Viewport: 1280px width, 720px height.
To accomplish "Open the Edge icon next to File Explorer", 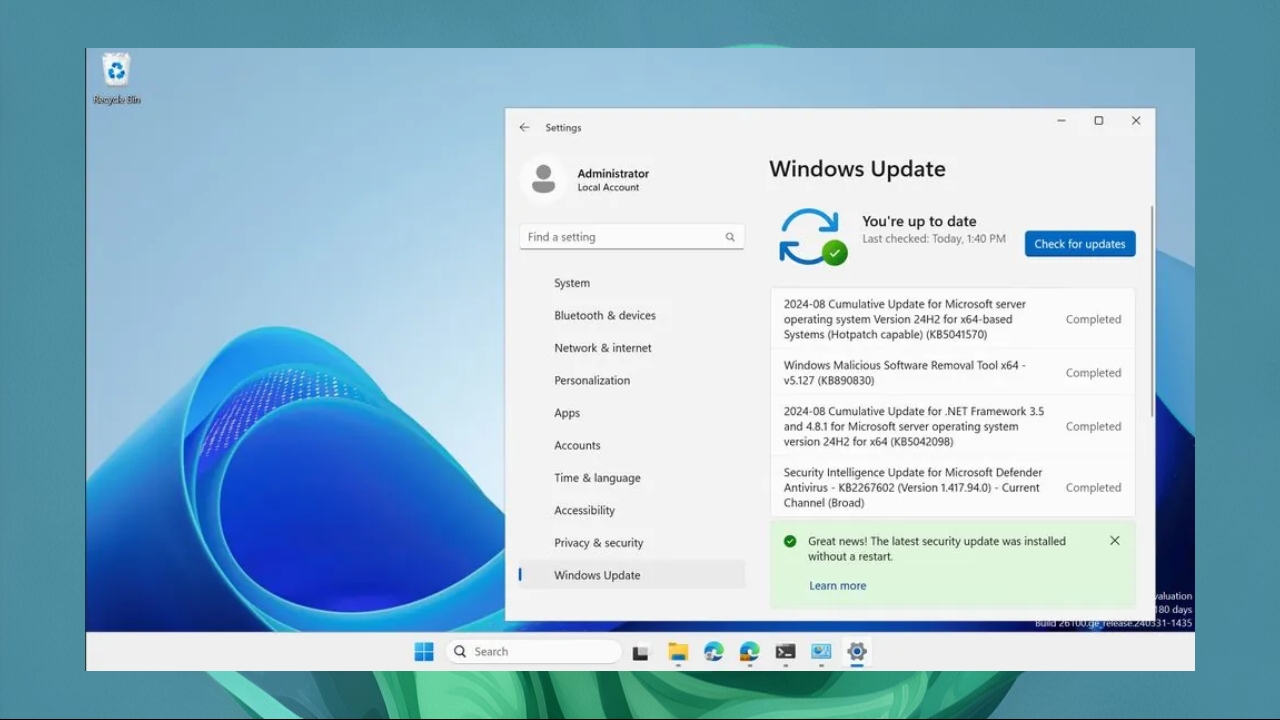I will pos(713,652).
